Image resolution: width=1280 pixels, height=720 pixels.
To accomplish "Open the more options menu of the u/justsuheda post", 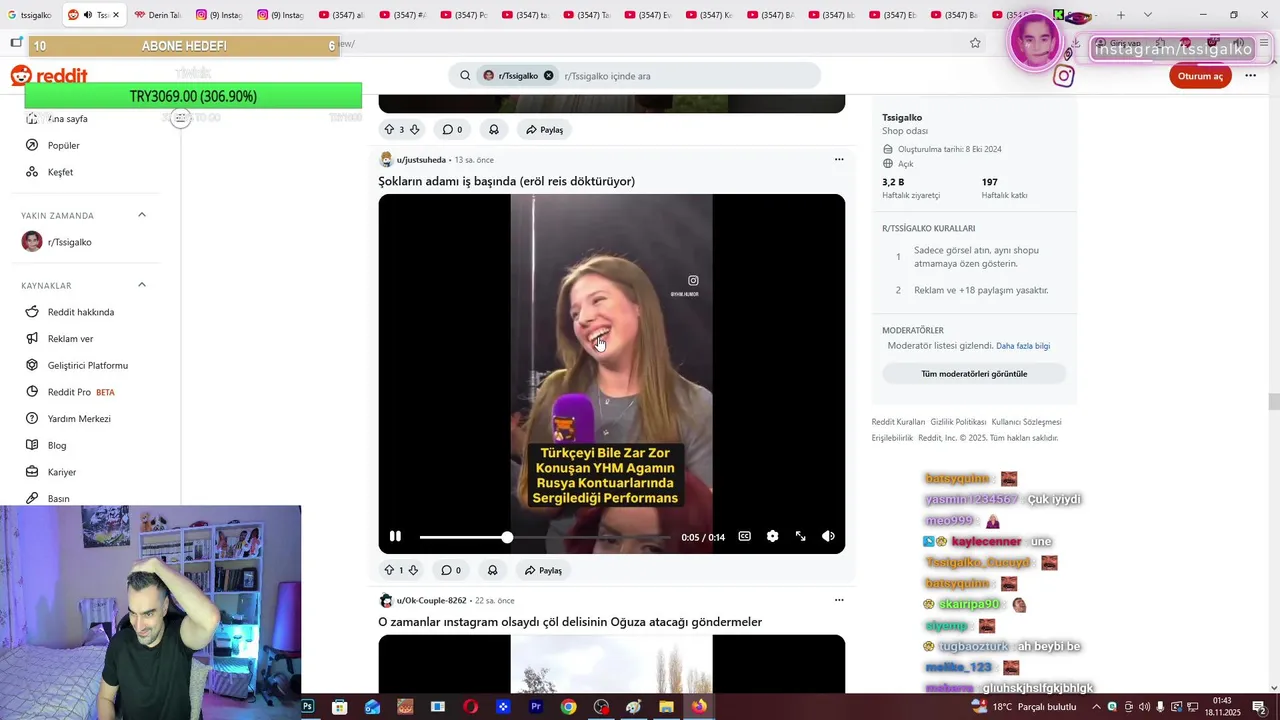I will 839,159.
